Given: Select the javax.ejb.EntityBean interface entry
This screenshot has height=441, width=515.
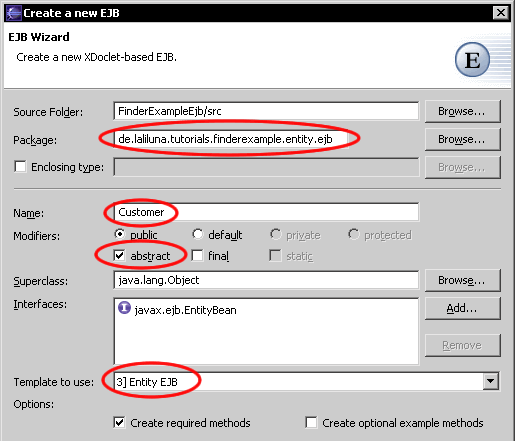Looking at the screenshot, I should (x=177, y=310).
